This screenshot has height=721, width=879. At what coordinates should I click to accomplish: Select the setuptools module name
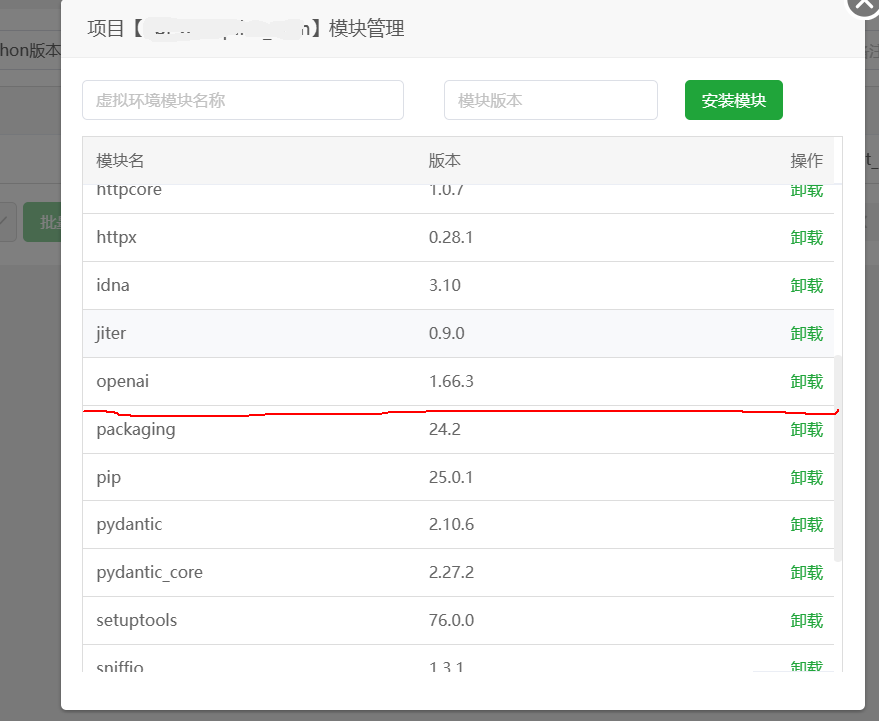(x=137, y=621)
